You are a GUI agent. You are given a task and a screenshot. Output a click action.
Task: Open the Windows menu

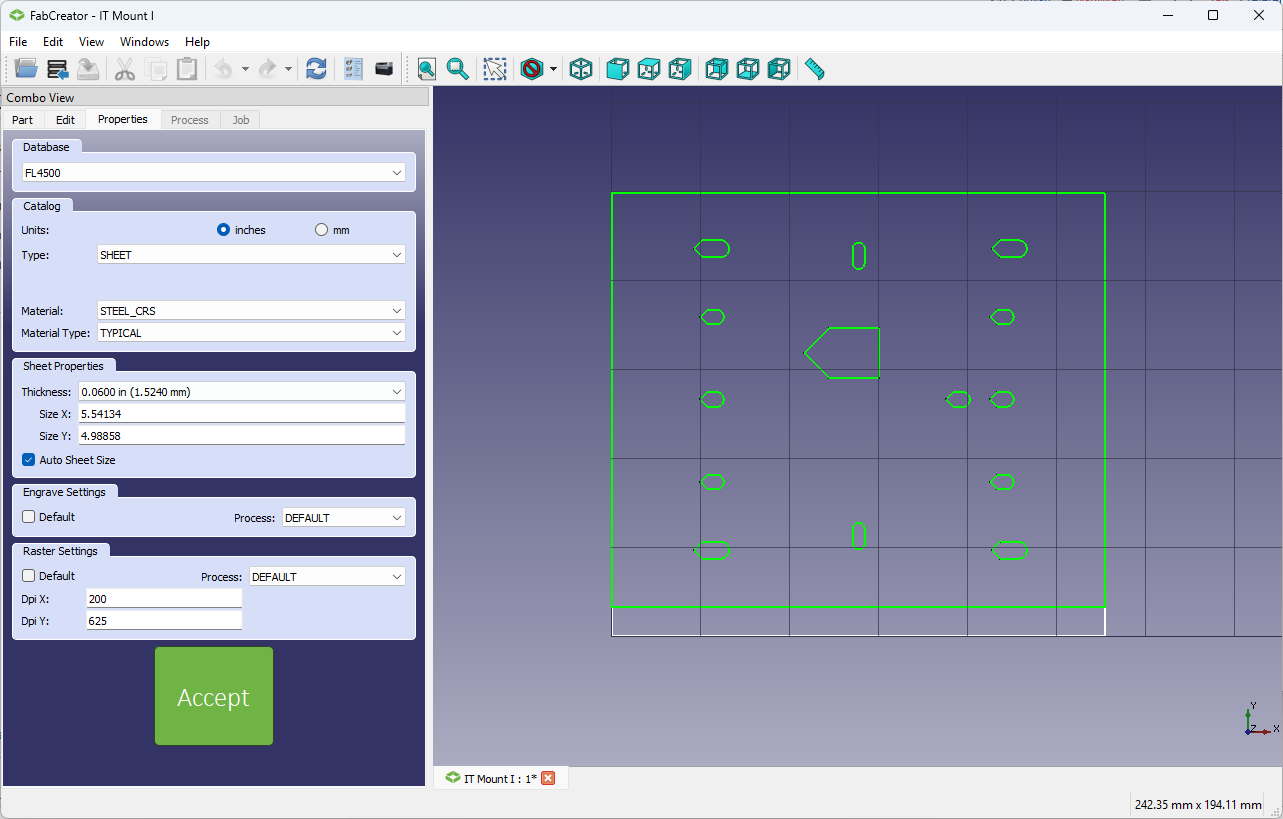pos(144,42)
